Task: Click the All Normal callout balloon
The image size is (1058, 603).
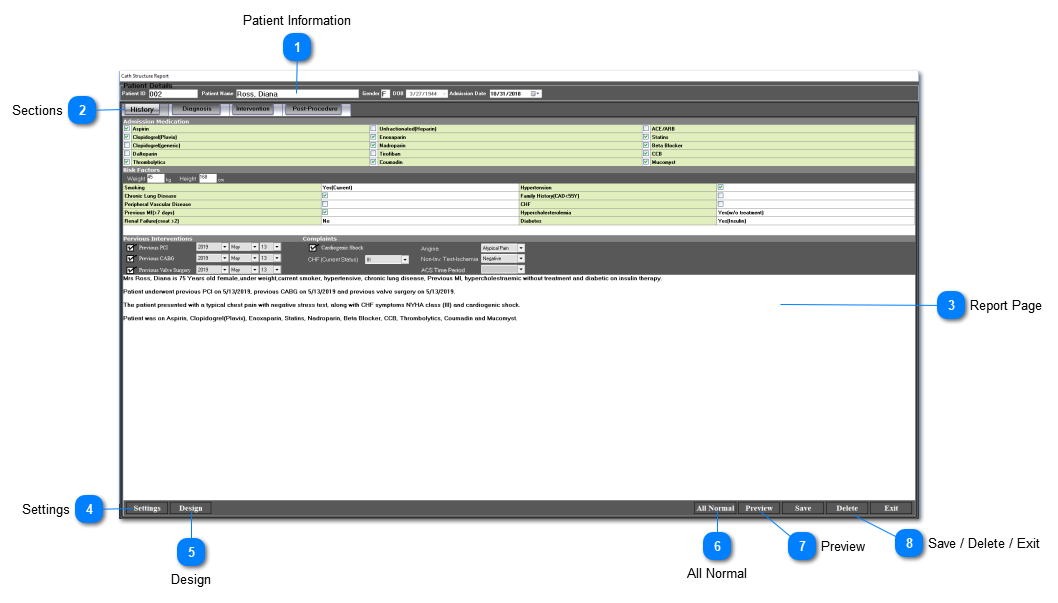Action: [717, 546]
